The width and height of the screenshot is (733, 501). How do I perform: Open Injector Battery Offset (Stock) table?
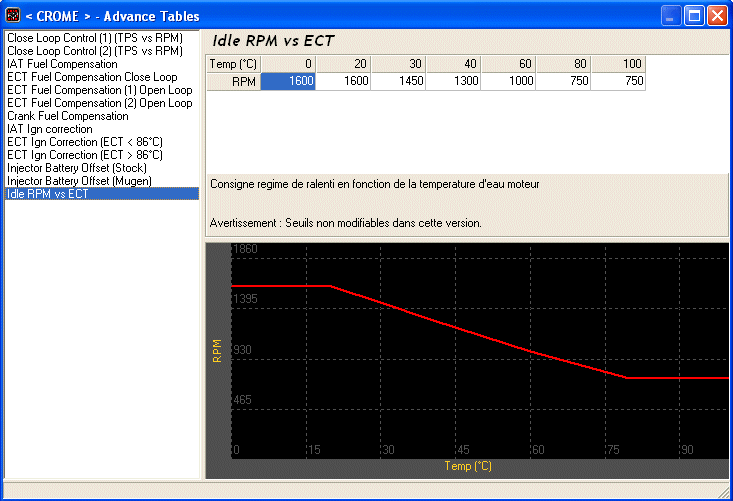click(x=77, y=168)
